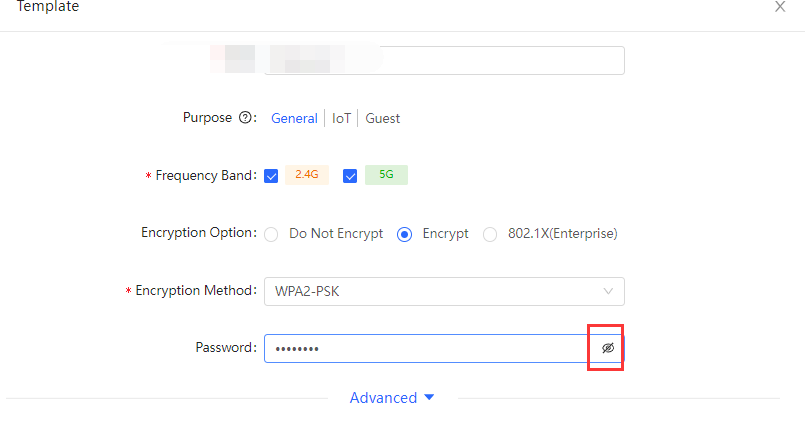The width and height of the screenshot is (805, 435).
Task: Switch Purpose to Guest
Action: [x=382, y=118]
